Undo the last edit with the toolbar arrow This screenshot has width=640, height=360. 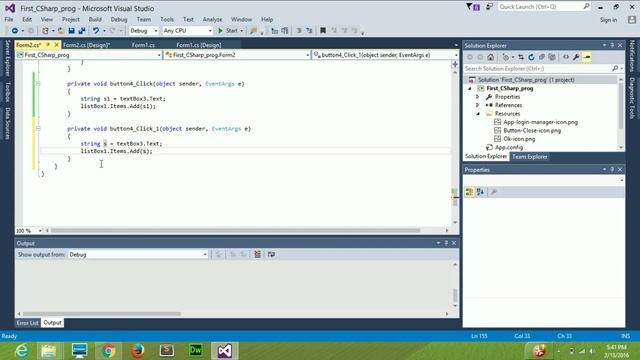click(x=96, y=31)
